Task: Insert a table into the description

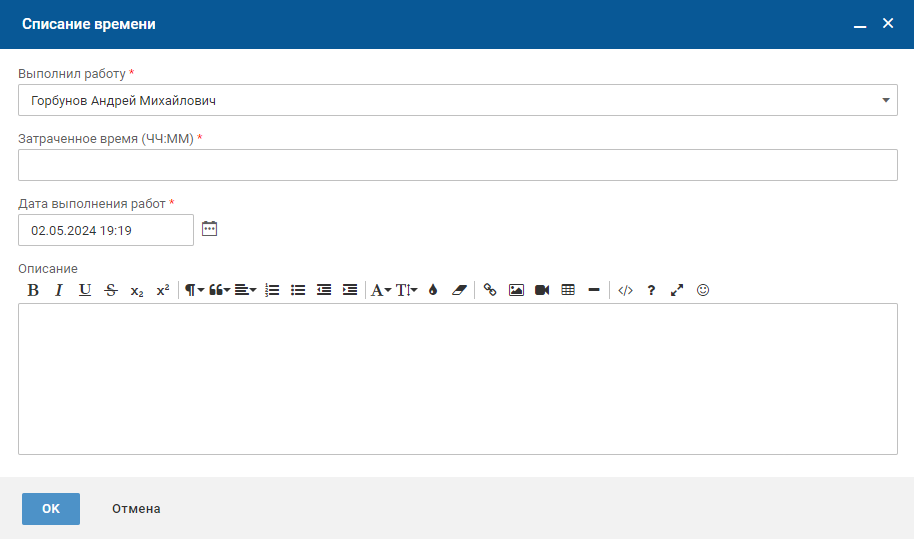Action: (568, 290)
